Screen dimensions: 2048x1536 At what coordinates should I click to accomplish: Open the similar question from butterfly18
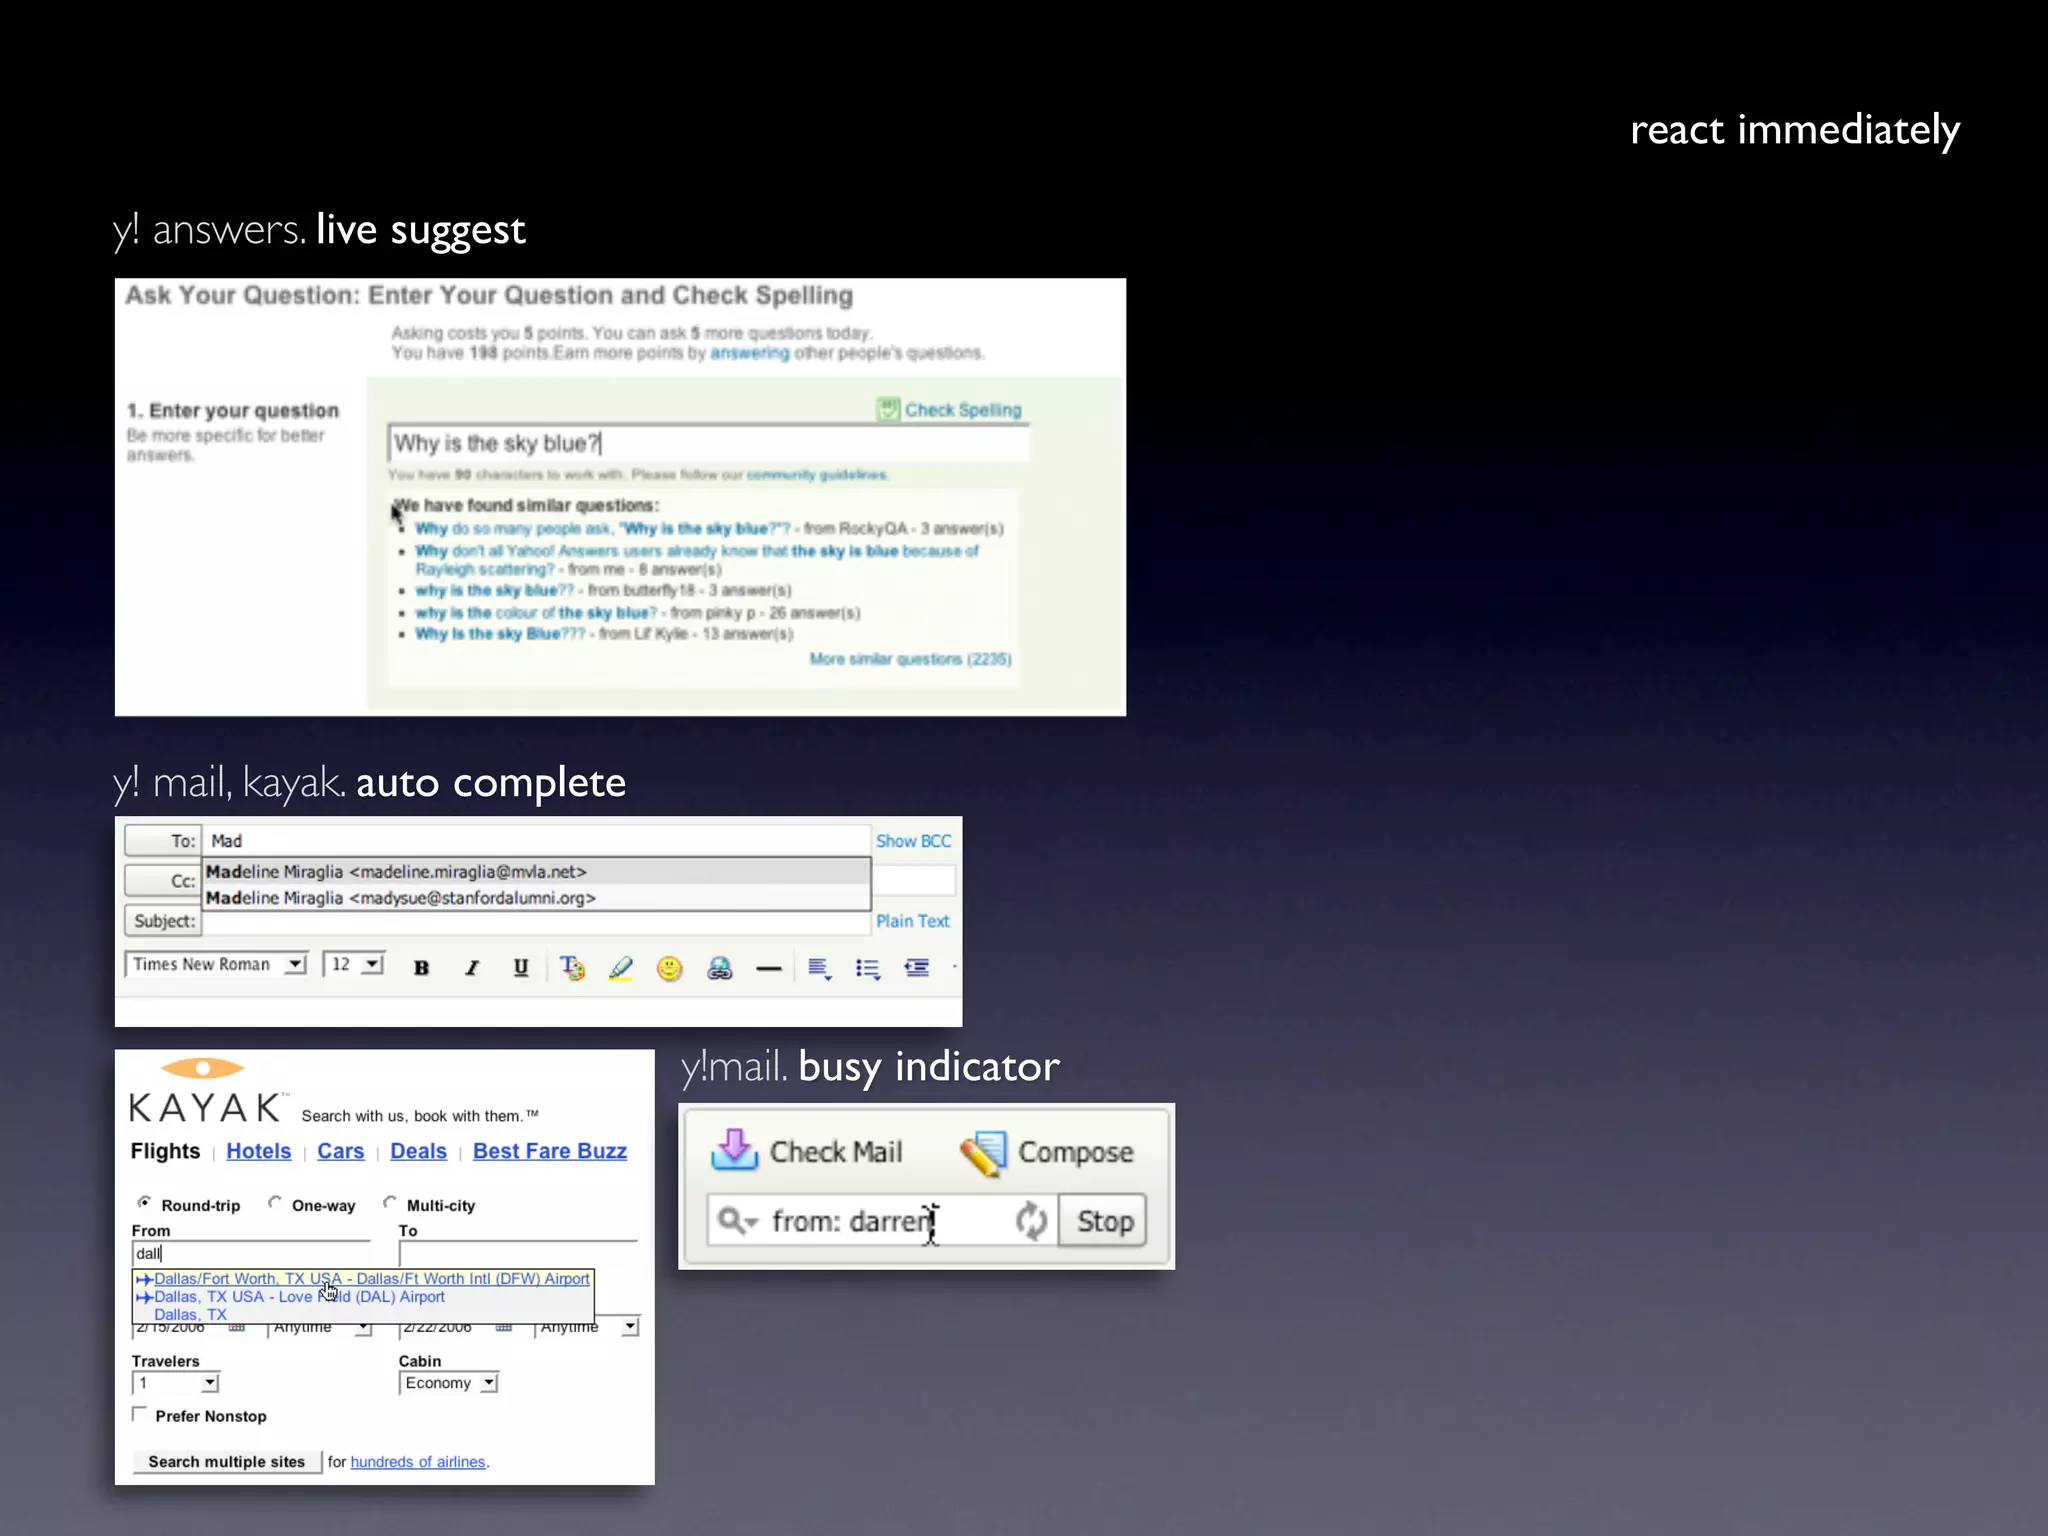click(x=495, y=590)
